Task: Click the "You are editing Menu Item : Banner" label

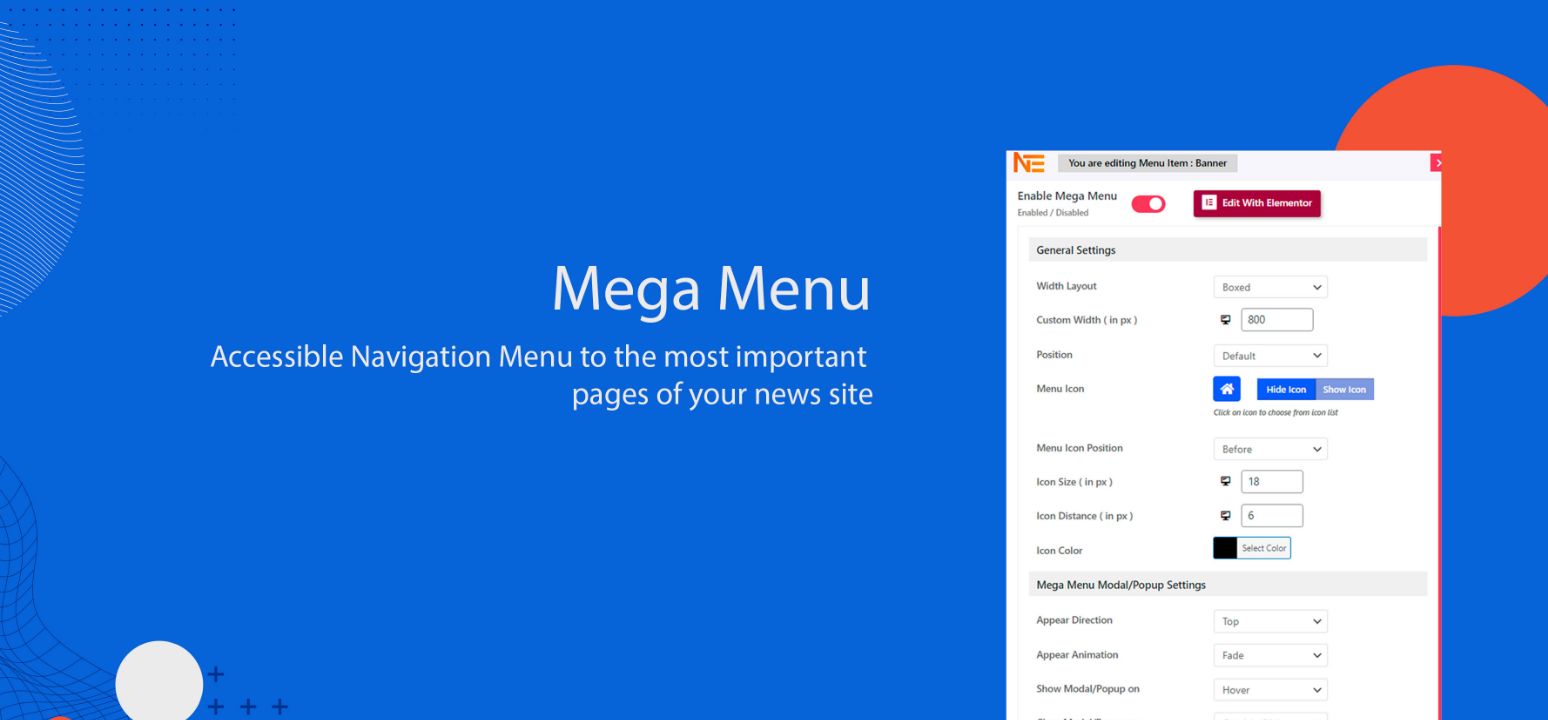Action: 1147,163
